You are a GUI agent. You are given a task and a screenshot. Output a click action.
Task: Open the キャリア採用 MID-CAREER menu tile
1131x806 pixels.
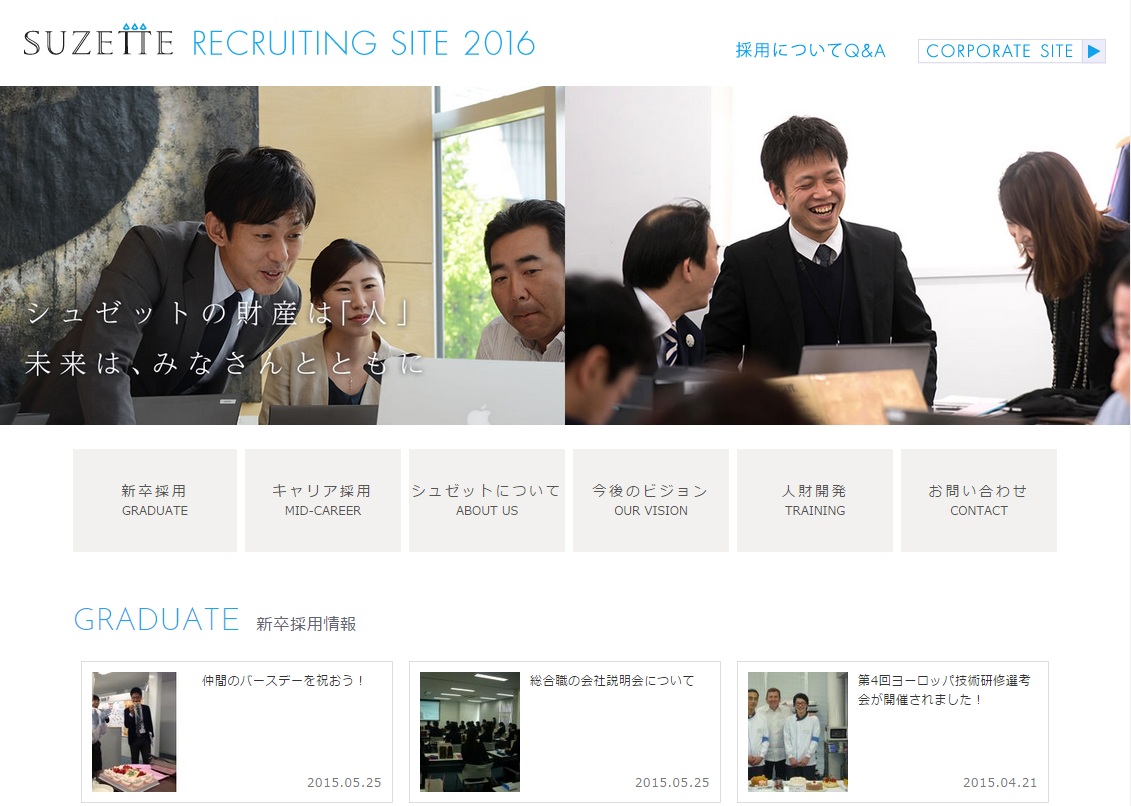click(x=322, y=500)
